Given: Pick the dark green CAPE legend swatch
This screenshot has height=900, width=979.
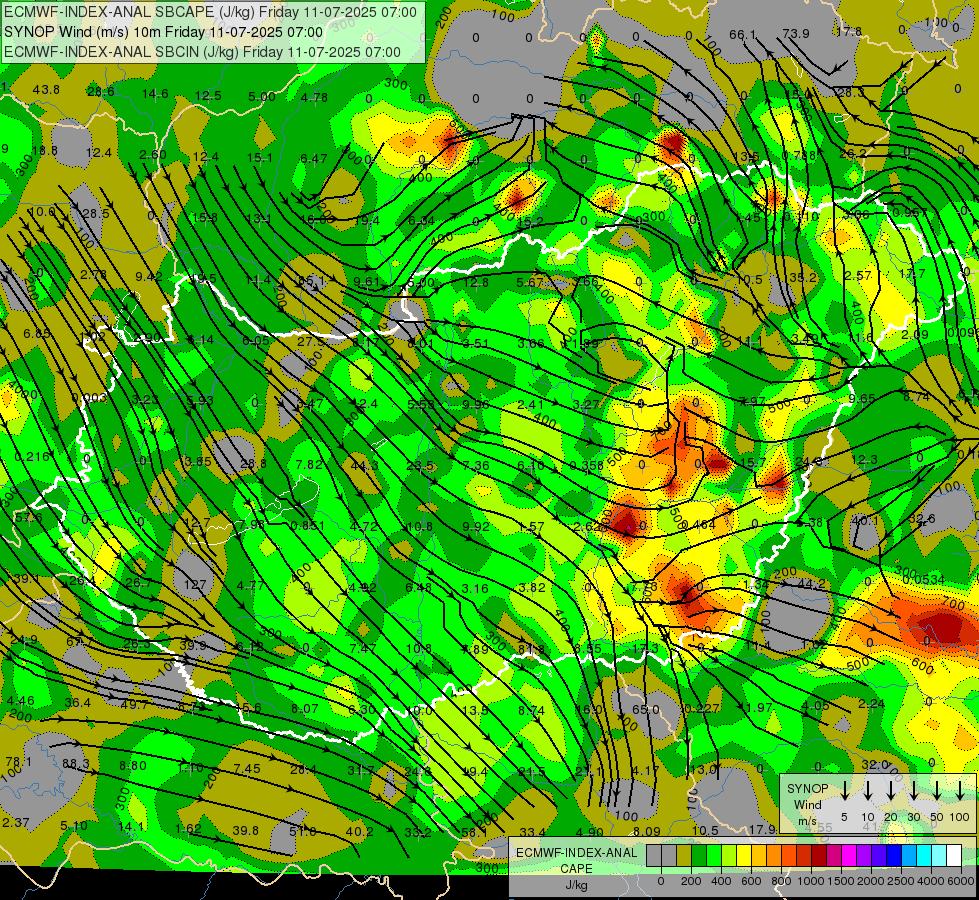Looking at the screenshot, I should (x=699, y=855).
